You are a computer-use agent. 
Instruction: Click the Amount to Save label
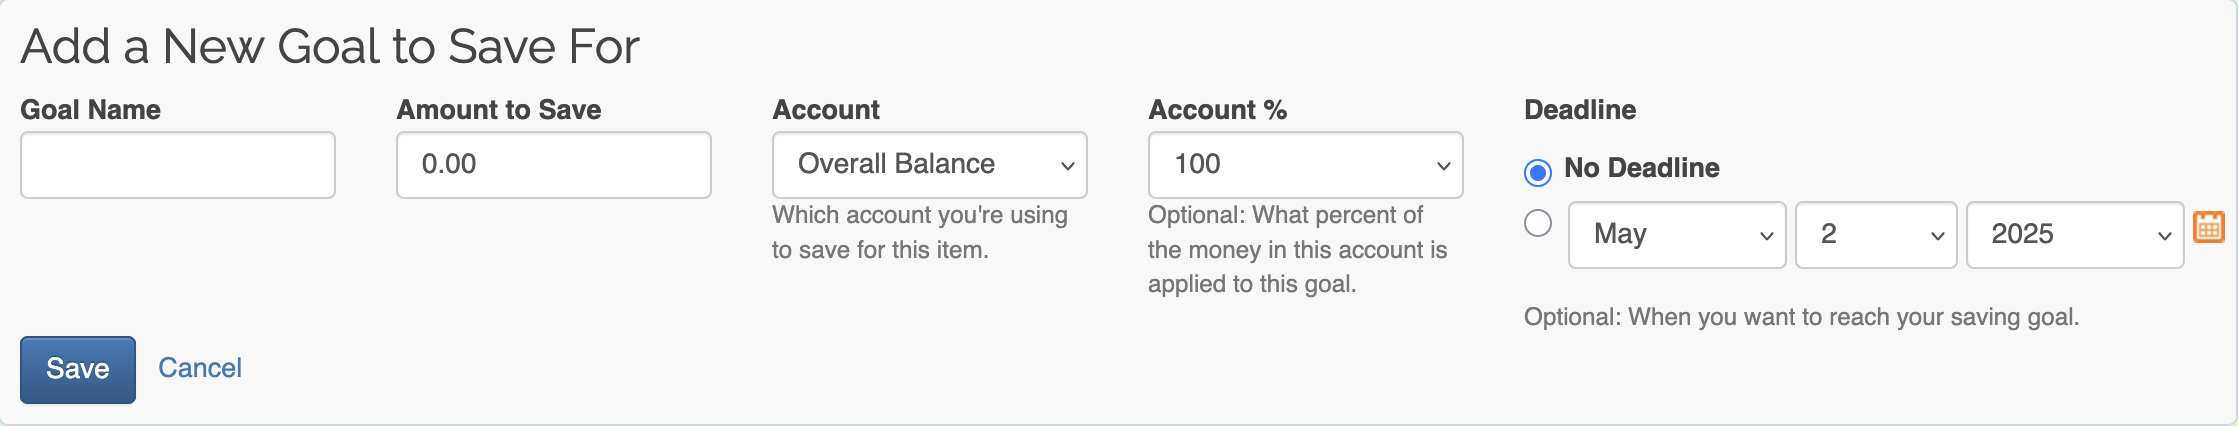click(x=499, y=110)
